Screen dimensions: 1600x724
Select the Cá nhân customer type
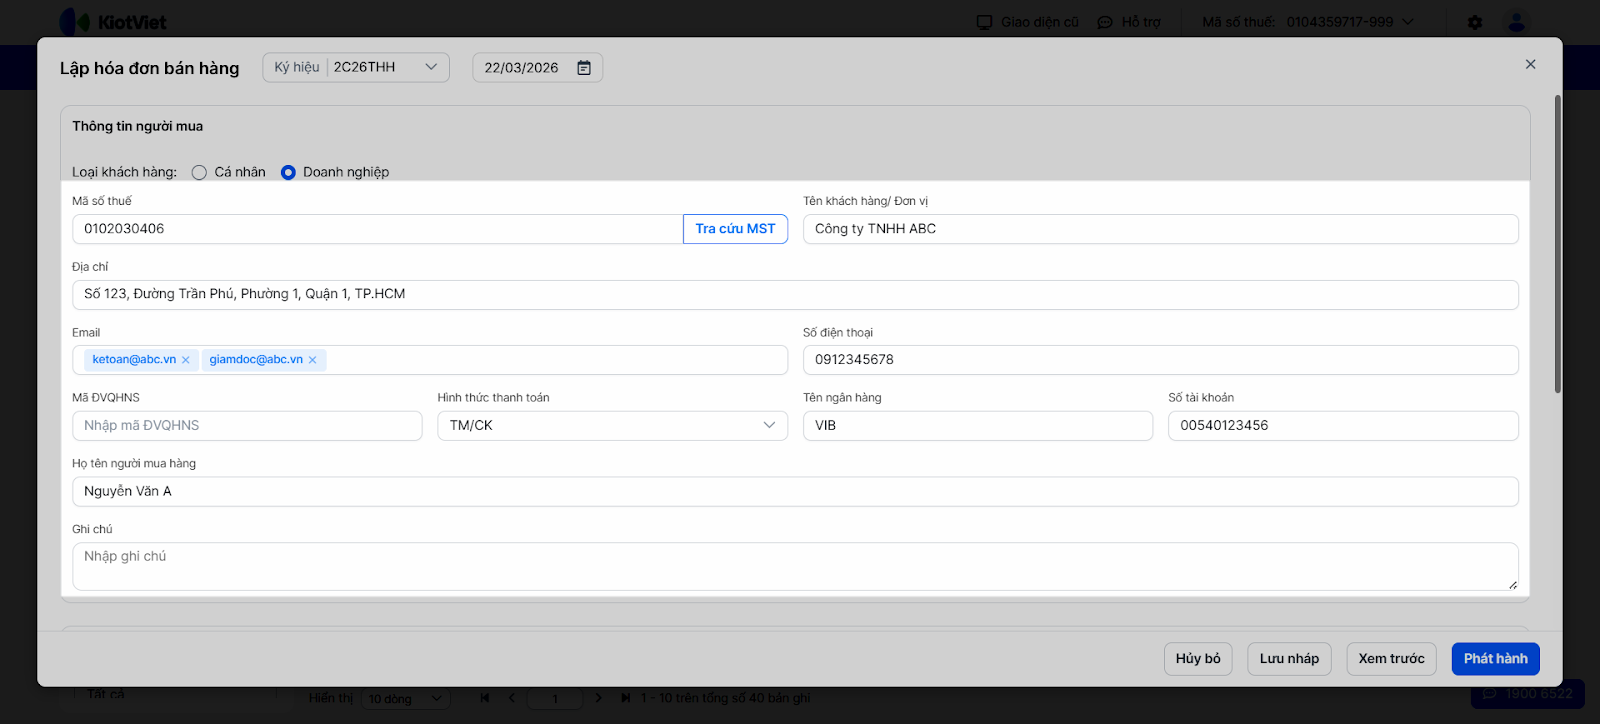(199, 172)
